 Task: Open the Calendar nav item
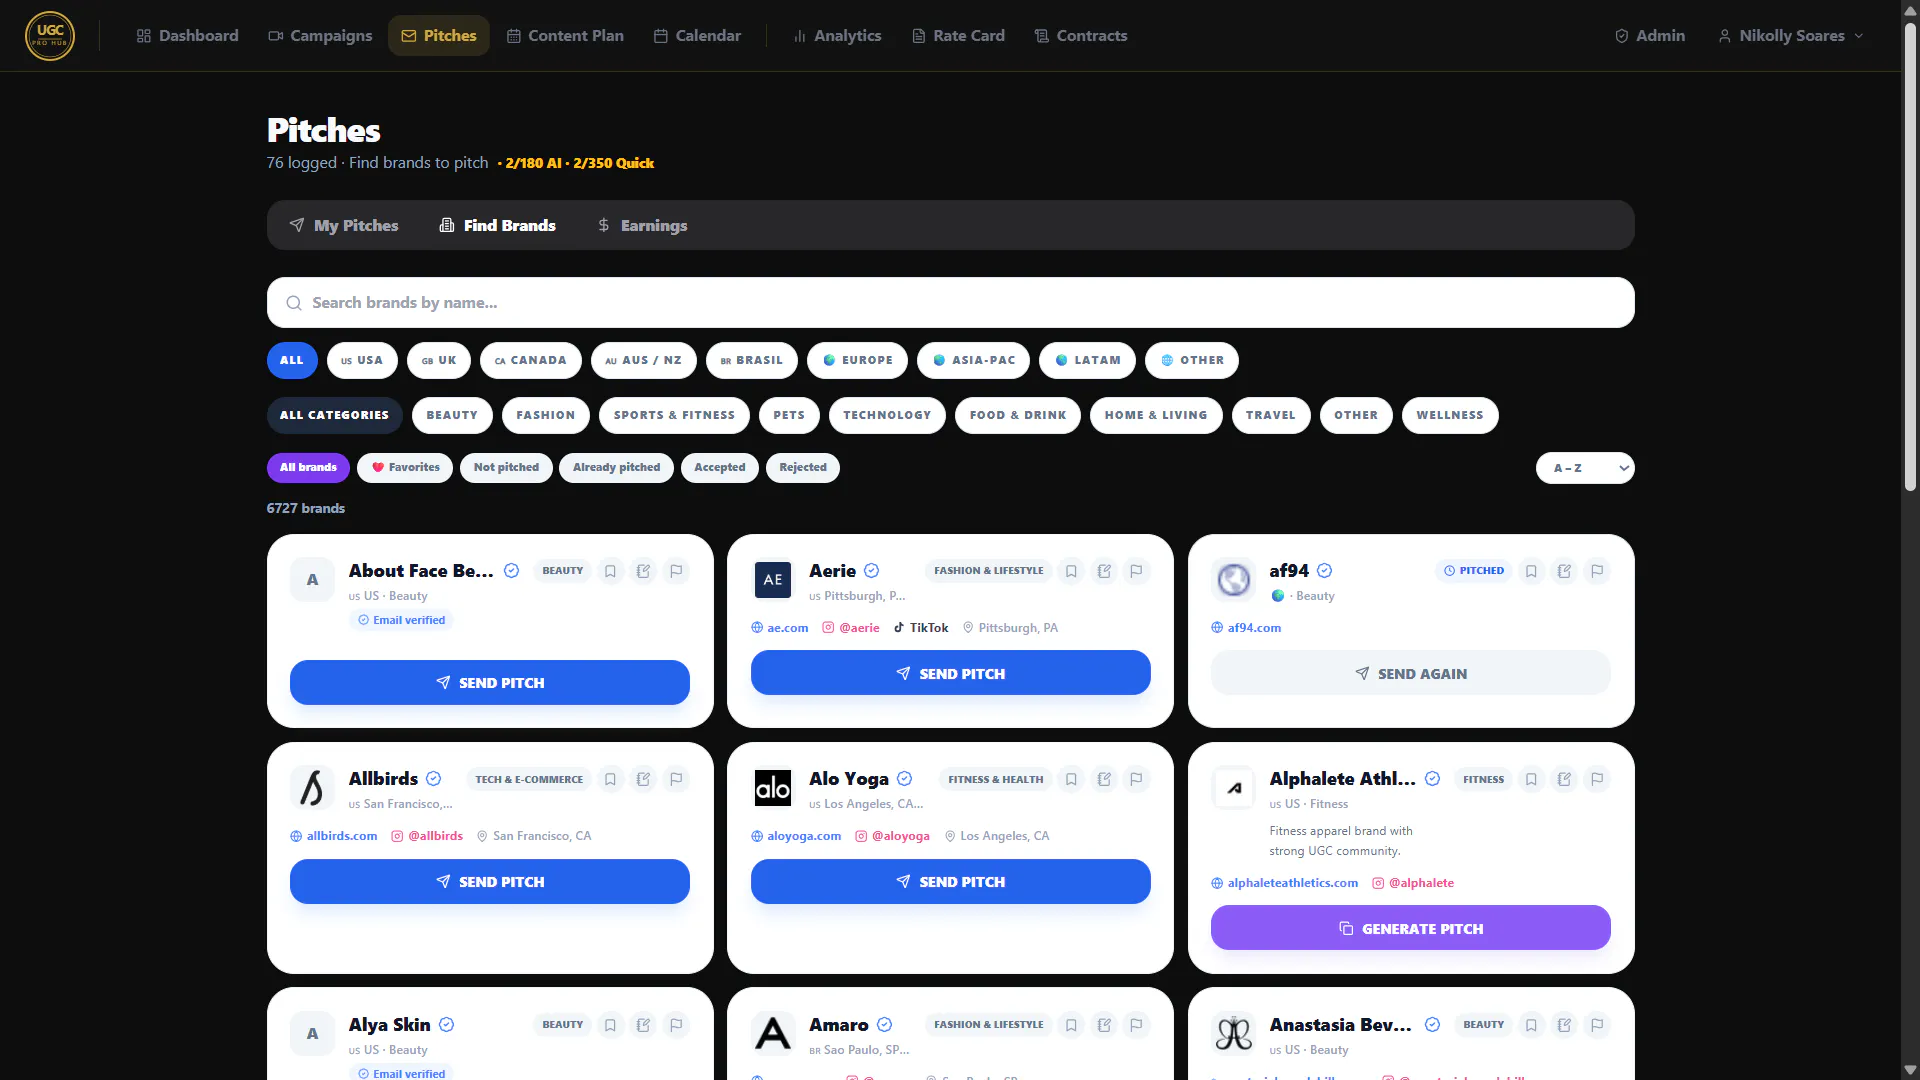coord(698,36)
